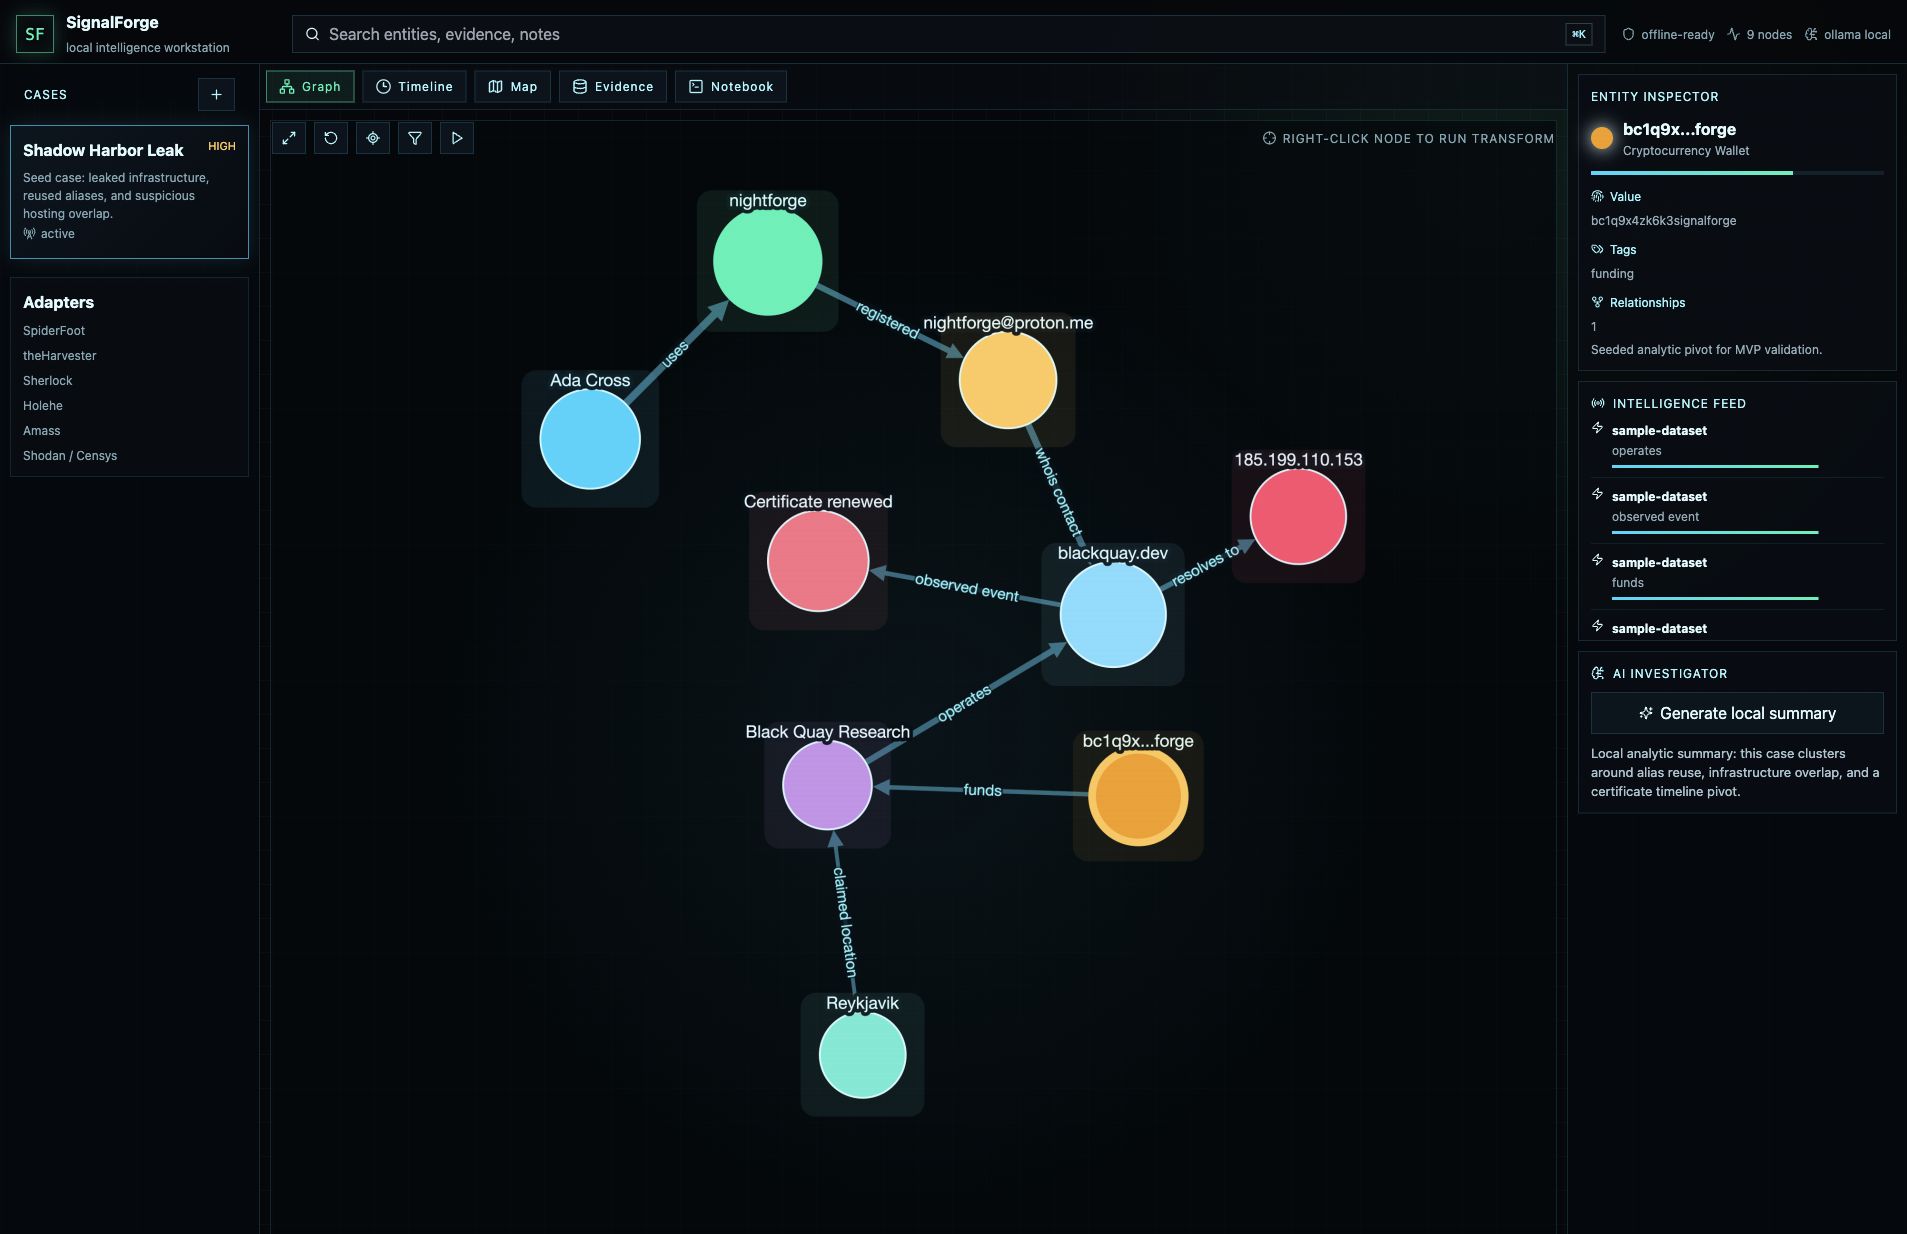This screenshot has width=1907, height=1234.
Task: Click the reset layout rotate icon
Action: (x=331, y=138)
